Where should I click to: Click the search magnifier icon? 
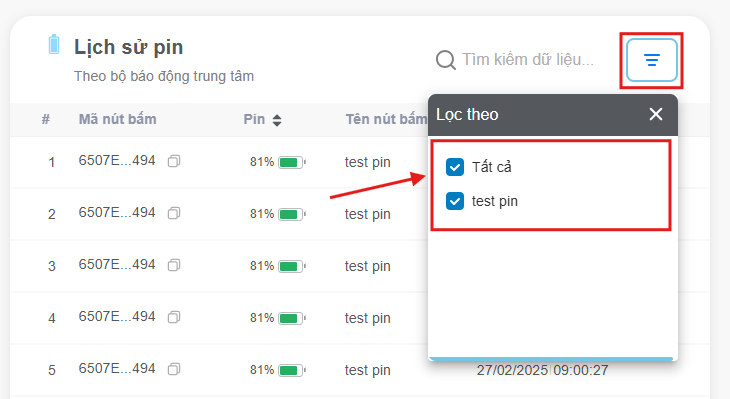coord(446,60)
